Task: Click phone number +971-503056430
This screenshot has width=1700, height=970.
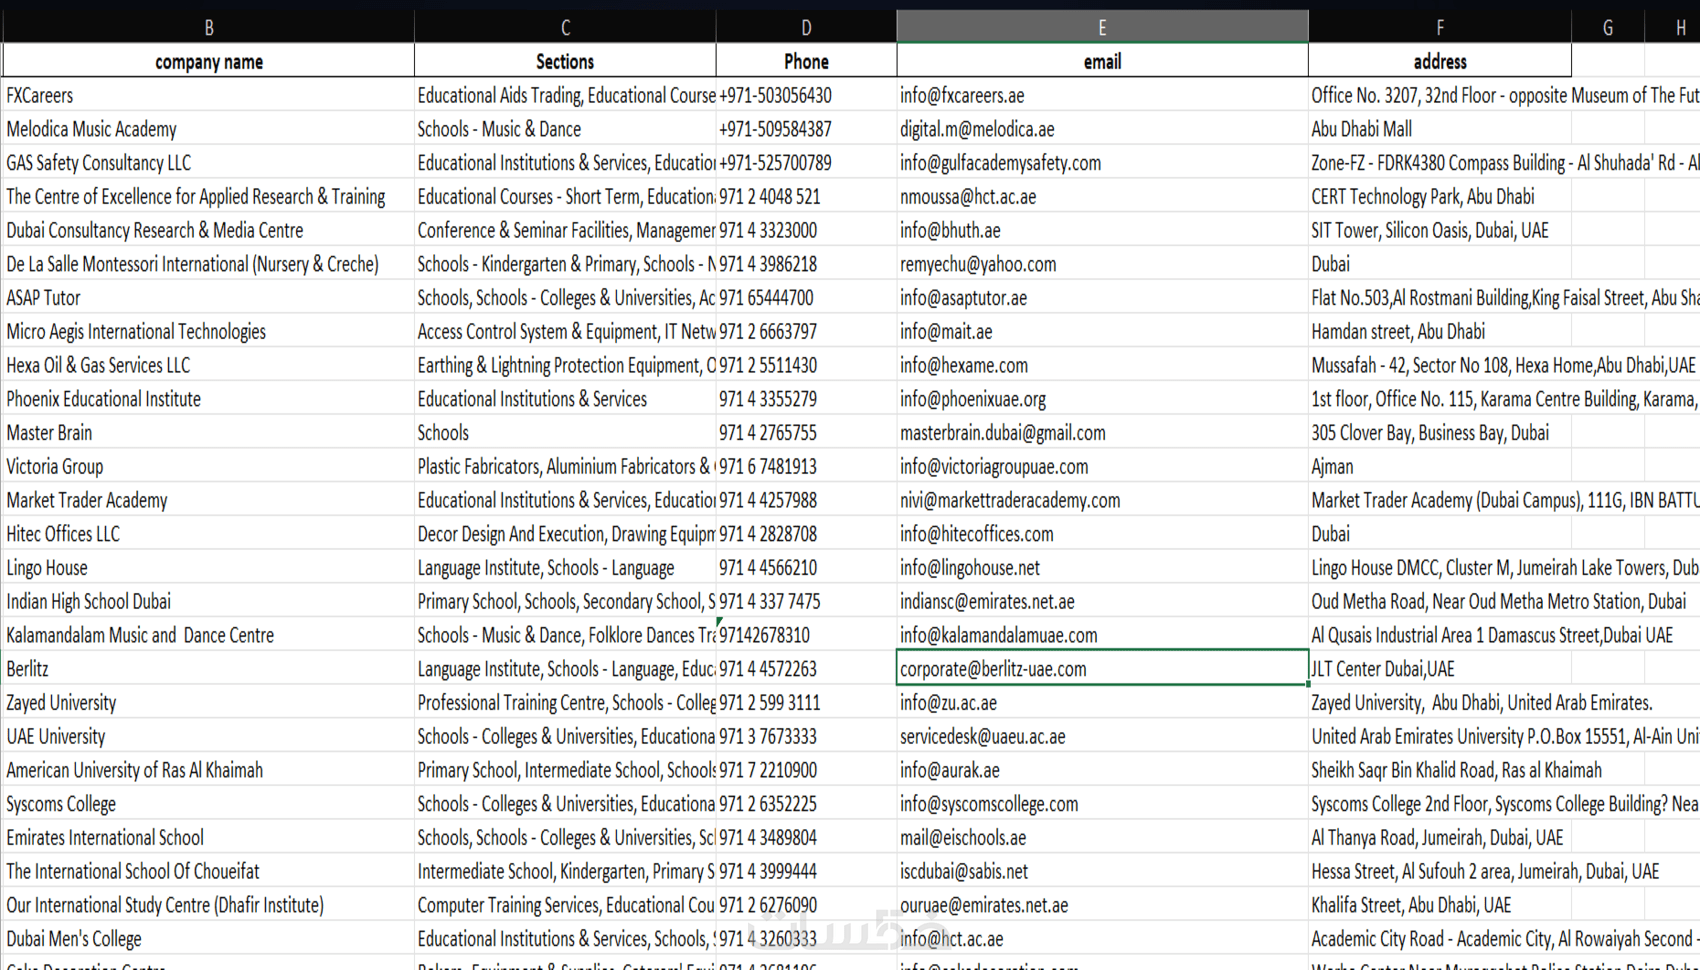Action: (x=806, y=95)
